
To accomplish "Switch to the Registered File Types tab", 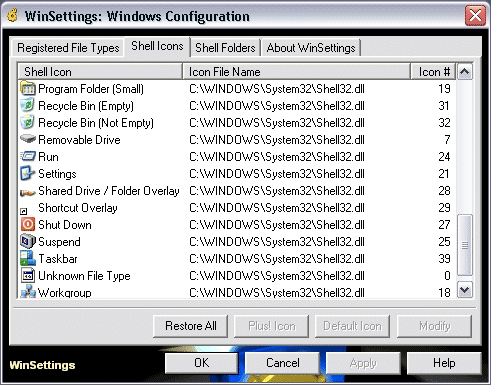I will [x=68, y=48].
